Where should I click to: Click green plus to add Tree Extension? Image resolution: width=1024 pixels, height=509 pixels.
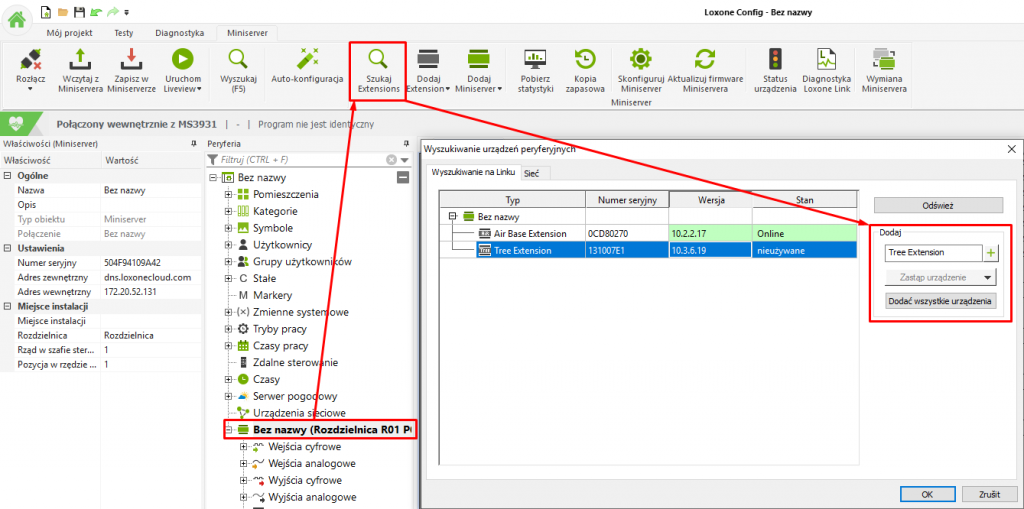(x=991, y=253)
